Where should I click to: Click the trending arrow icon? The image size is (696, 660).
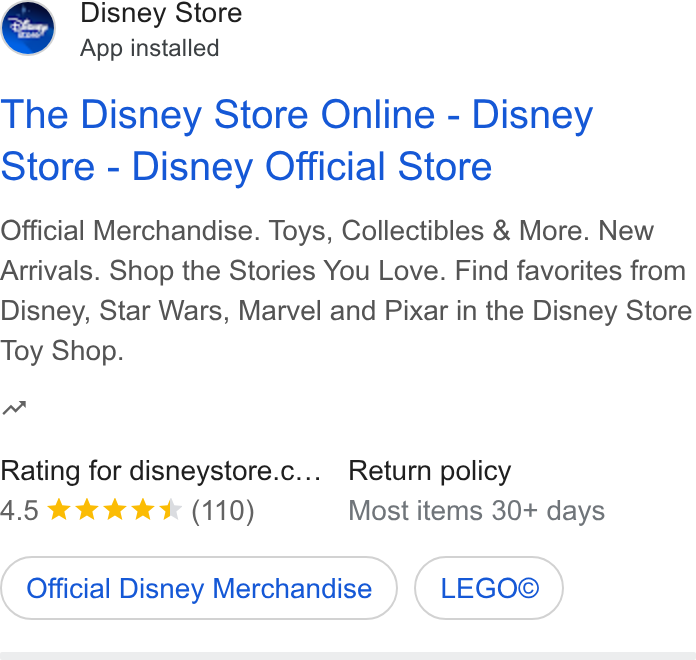click(14, 407)
